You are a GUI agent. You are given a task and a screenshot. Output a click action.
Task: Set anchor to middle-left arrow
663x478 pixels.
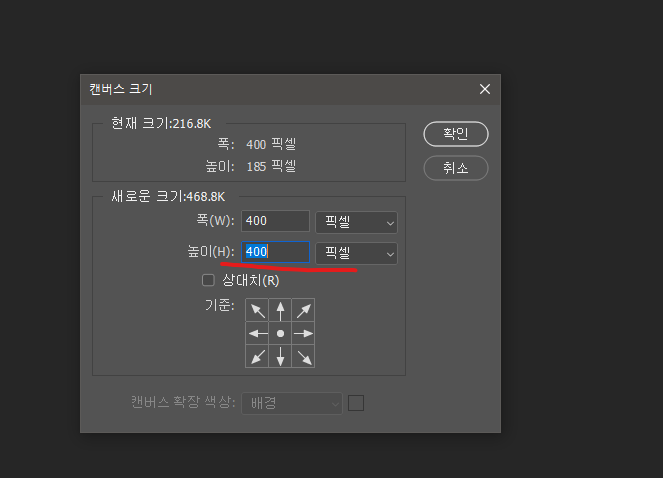click(x=257, y=333)
